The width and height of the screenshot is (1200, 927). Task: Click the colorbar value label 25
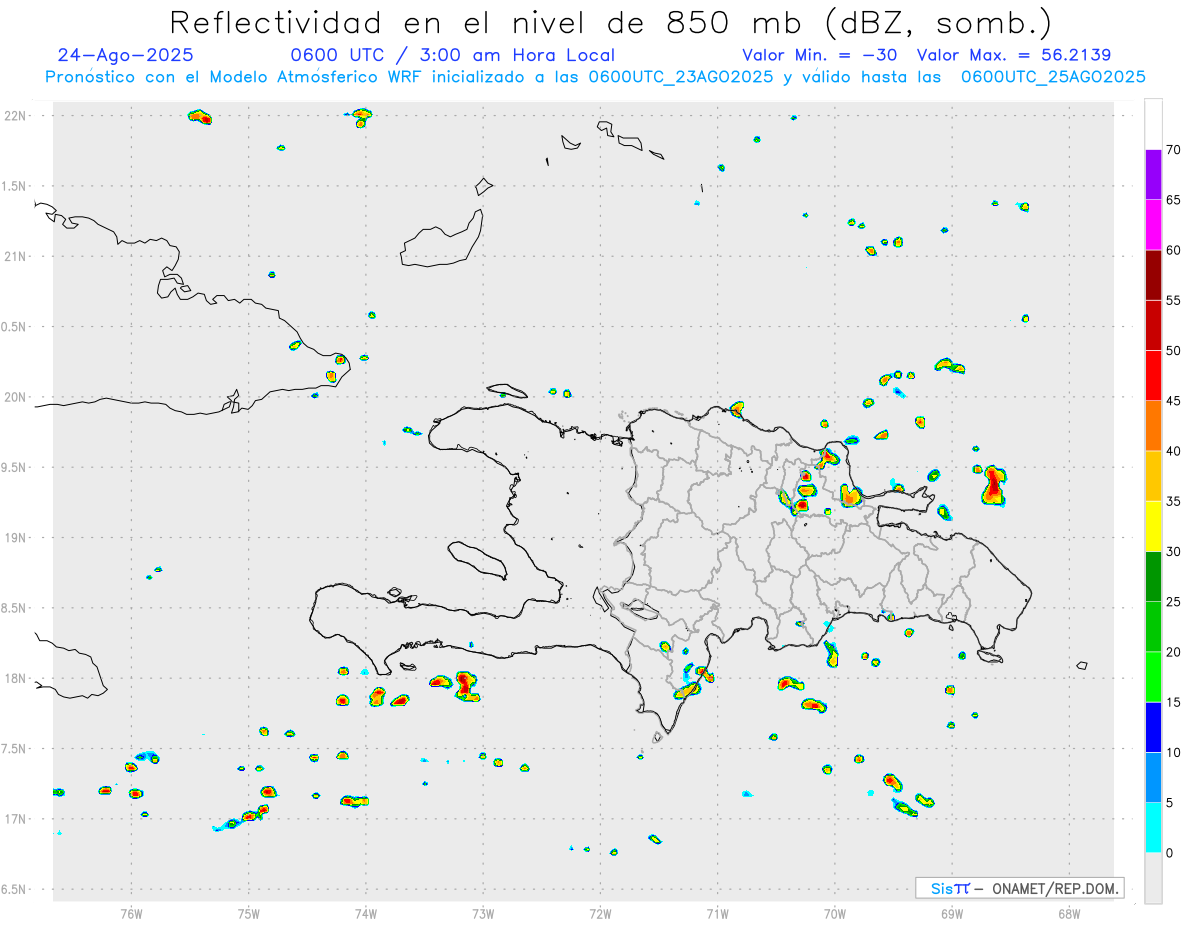[1174, 602]
